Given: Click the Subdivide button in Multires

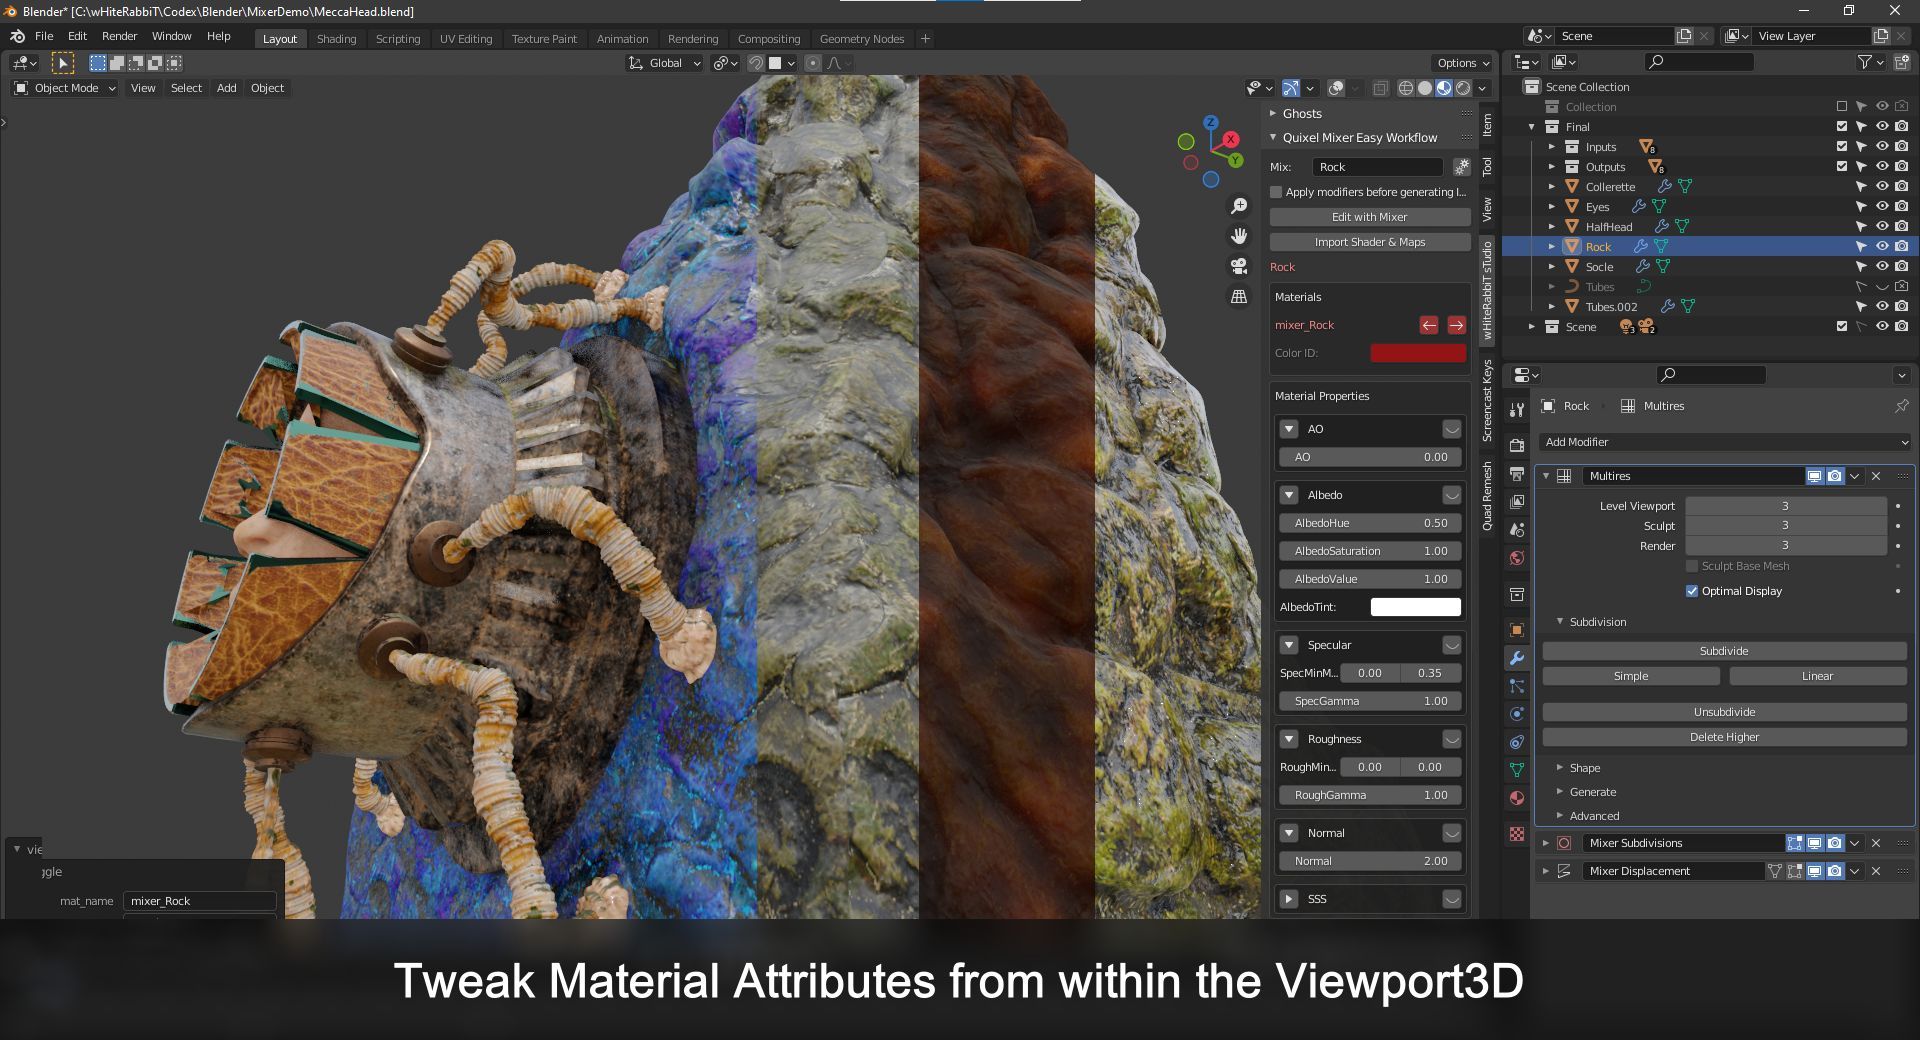Looking at the screenshot, I should (x=1723, y=650).
